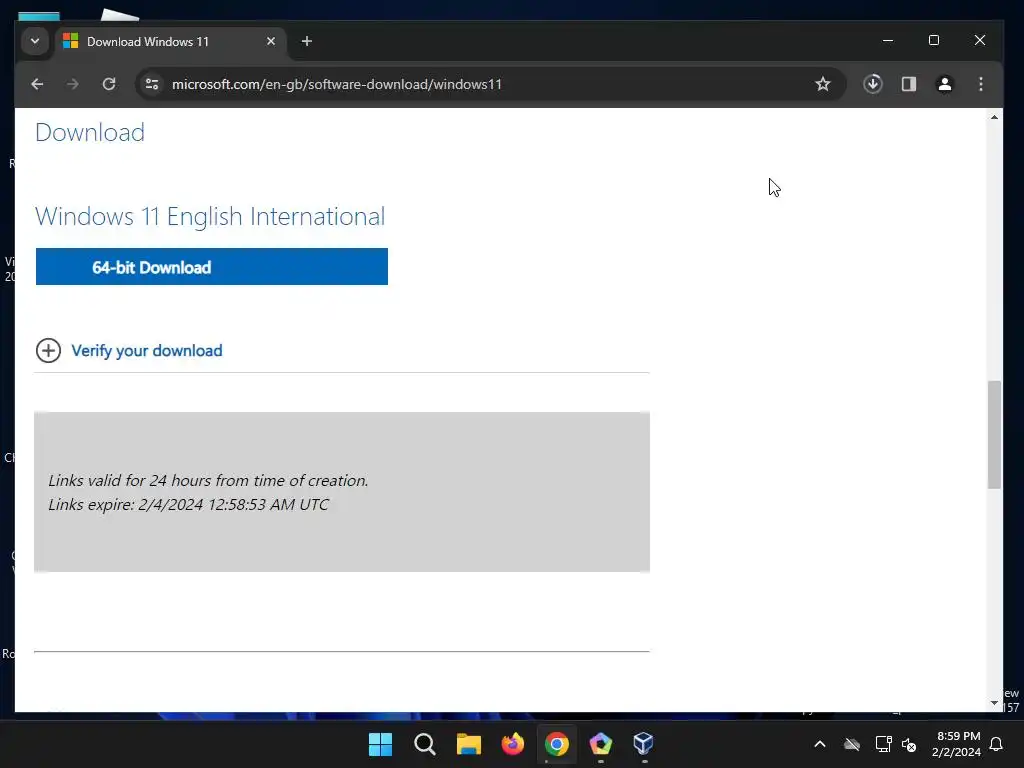Open Chrome three-dot menu
Image resolution: width=1024 pixels, height=768 pixels.
tap(981, 84)
